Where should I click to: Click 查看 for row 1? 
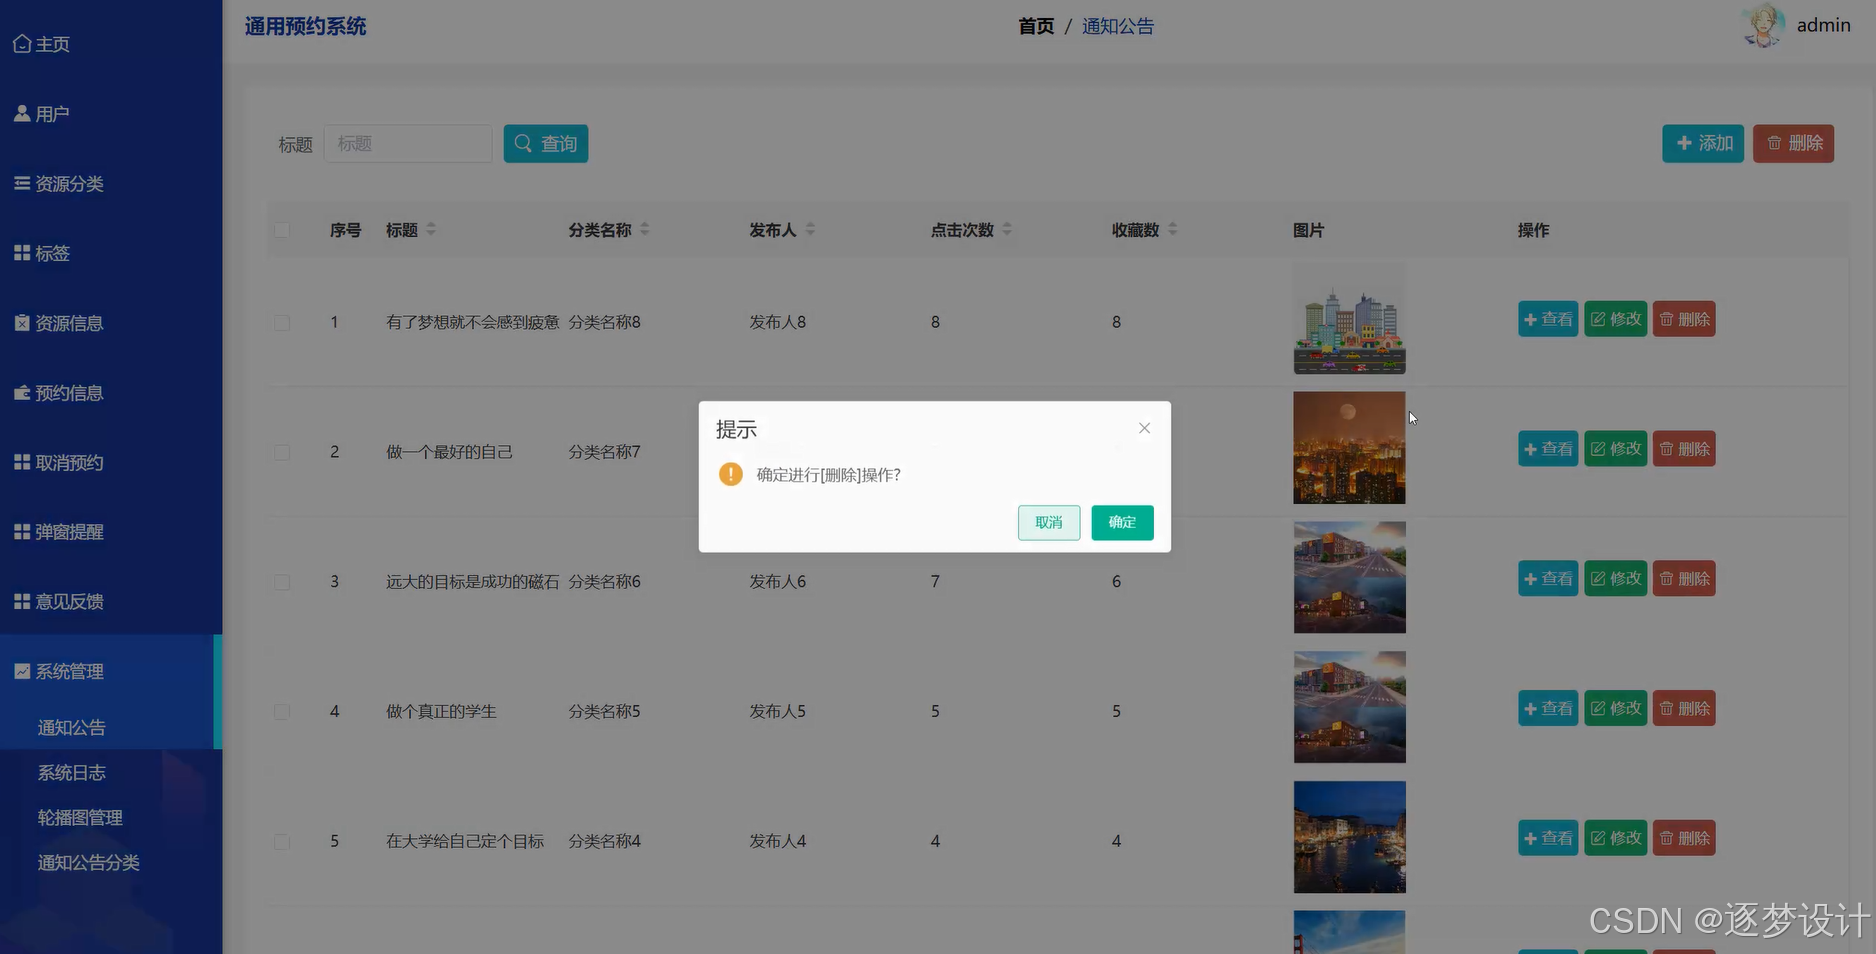pyautogui.click(x=1548, y=319)
